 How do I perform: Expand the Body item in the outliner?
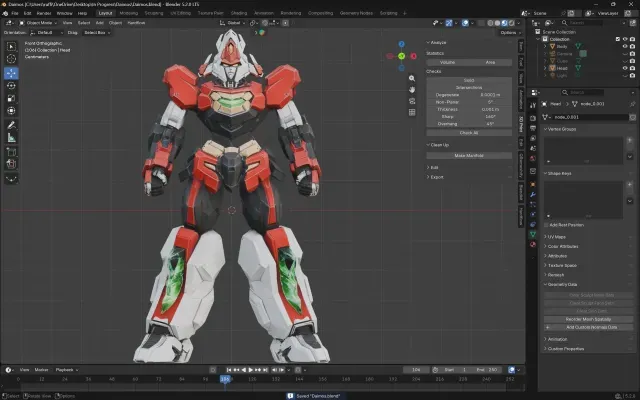(x=545, y=47)
